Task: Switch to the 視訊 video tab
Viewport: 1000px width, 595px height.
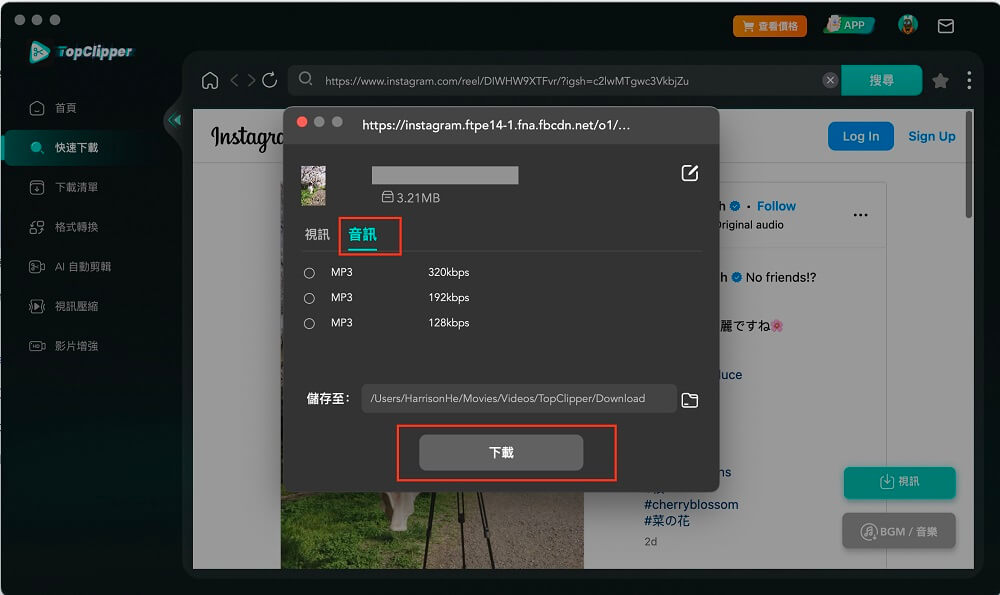Action: (x=317, y=235)
